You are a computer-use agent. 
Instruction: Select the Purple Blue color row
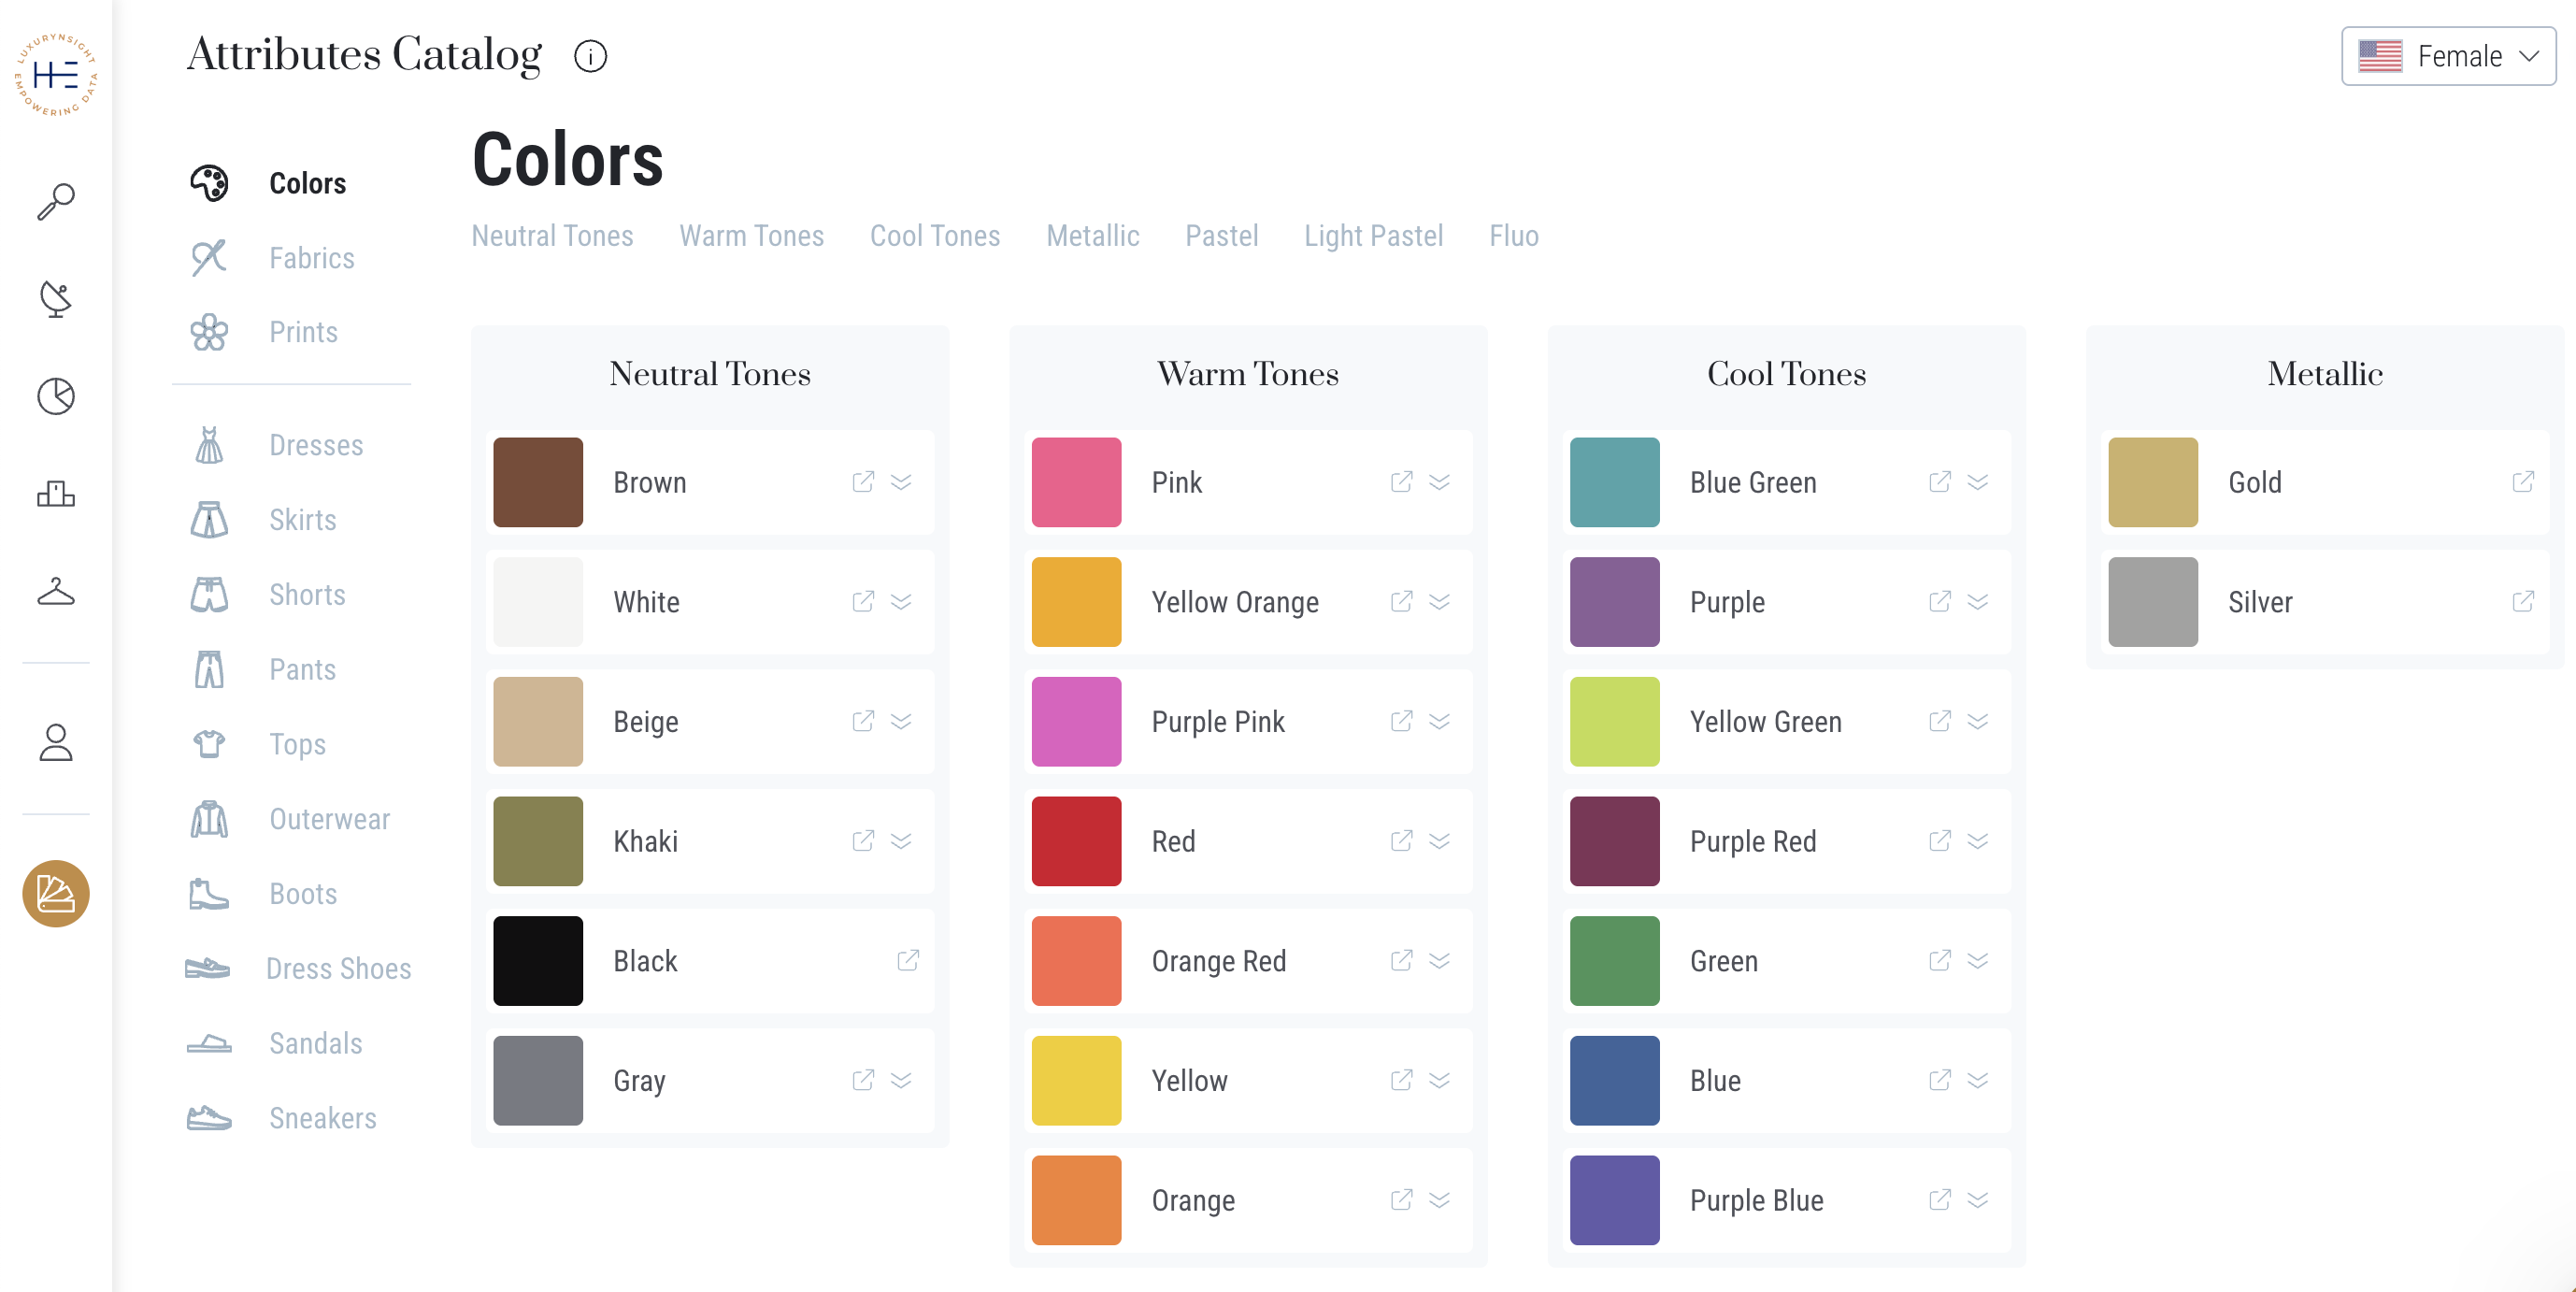[x=1786, y=1200]
